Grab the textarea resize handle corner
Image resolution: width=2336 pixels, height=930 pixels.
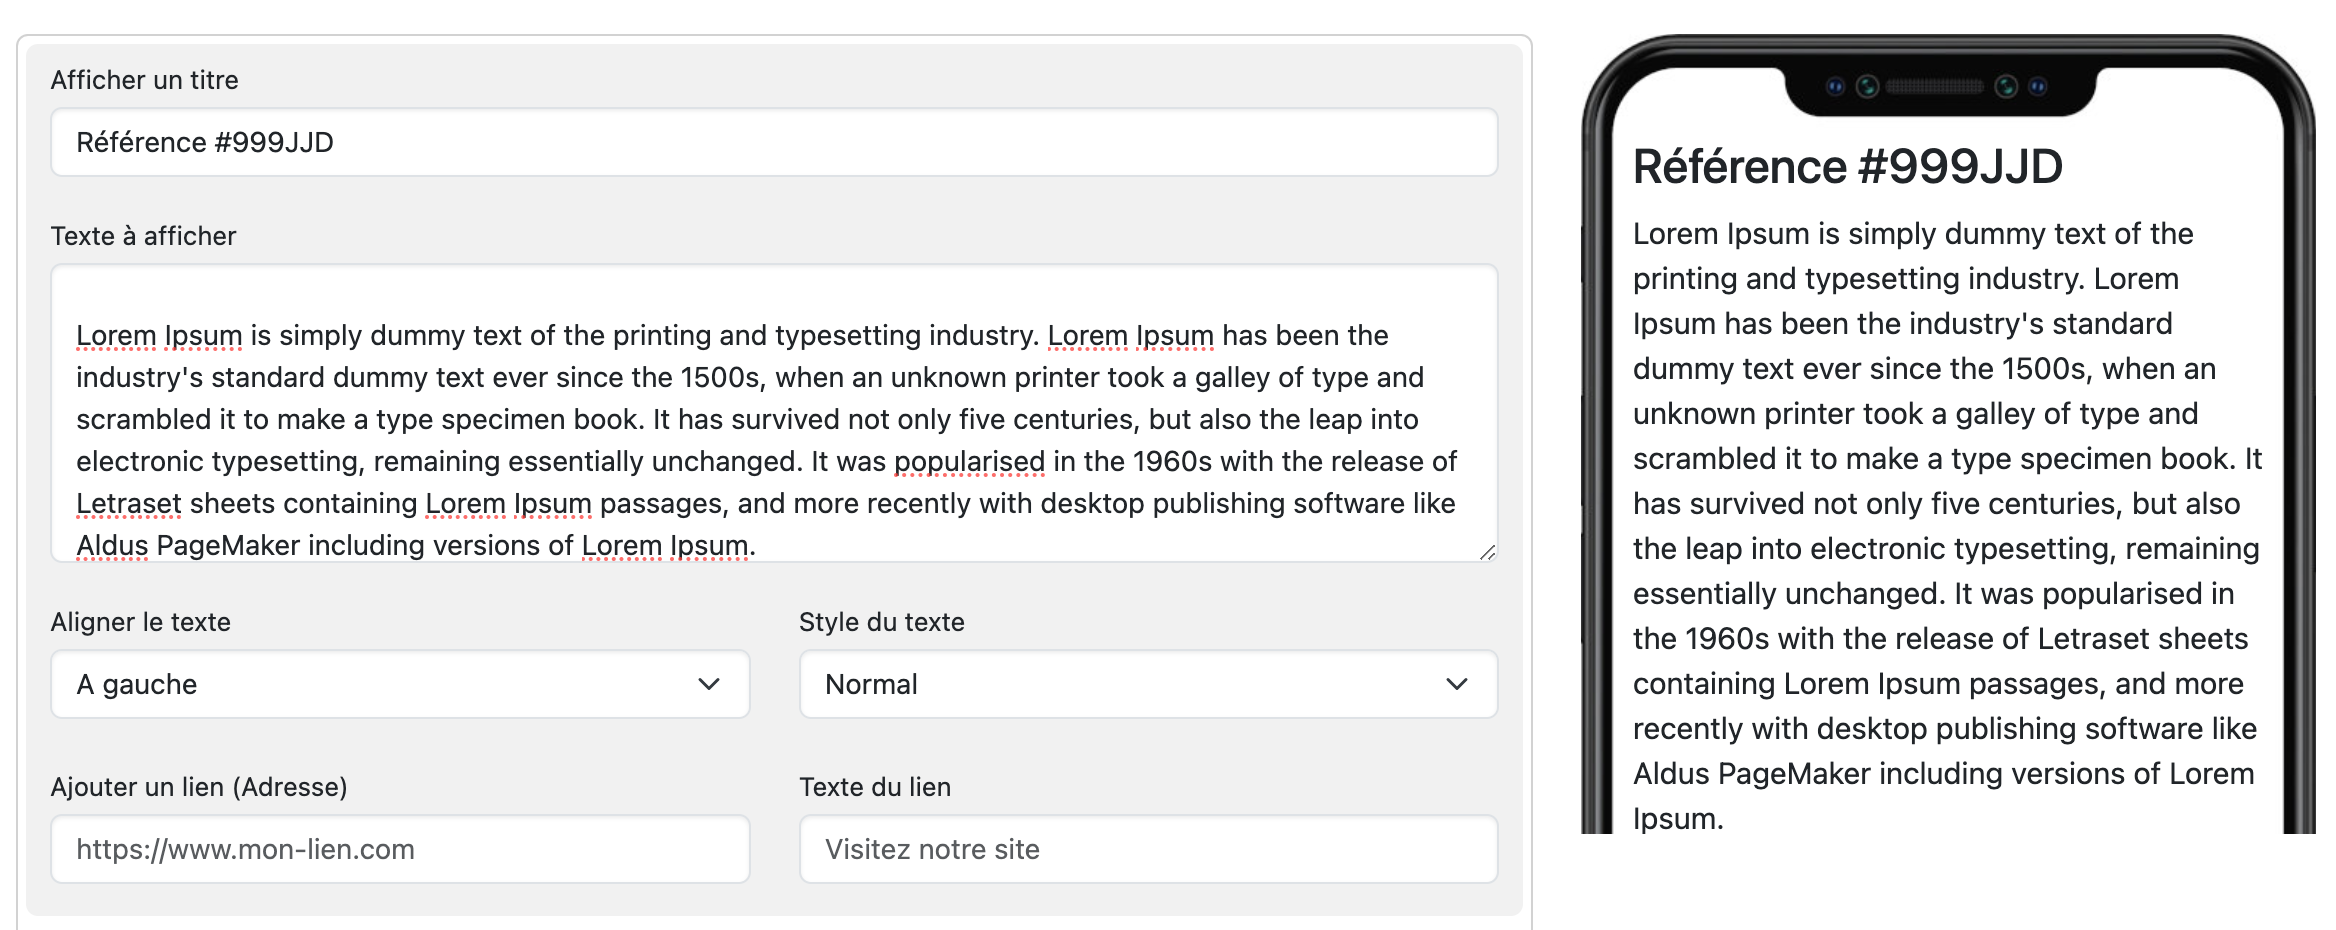coord(1487,552)
